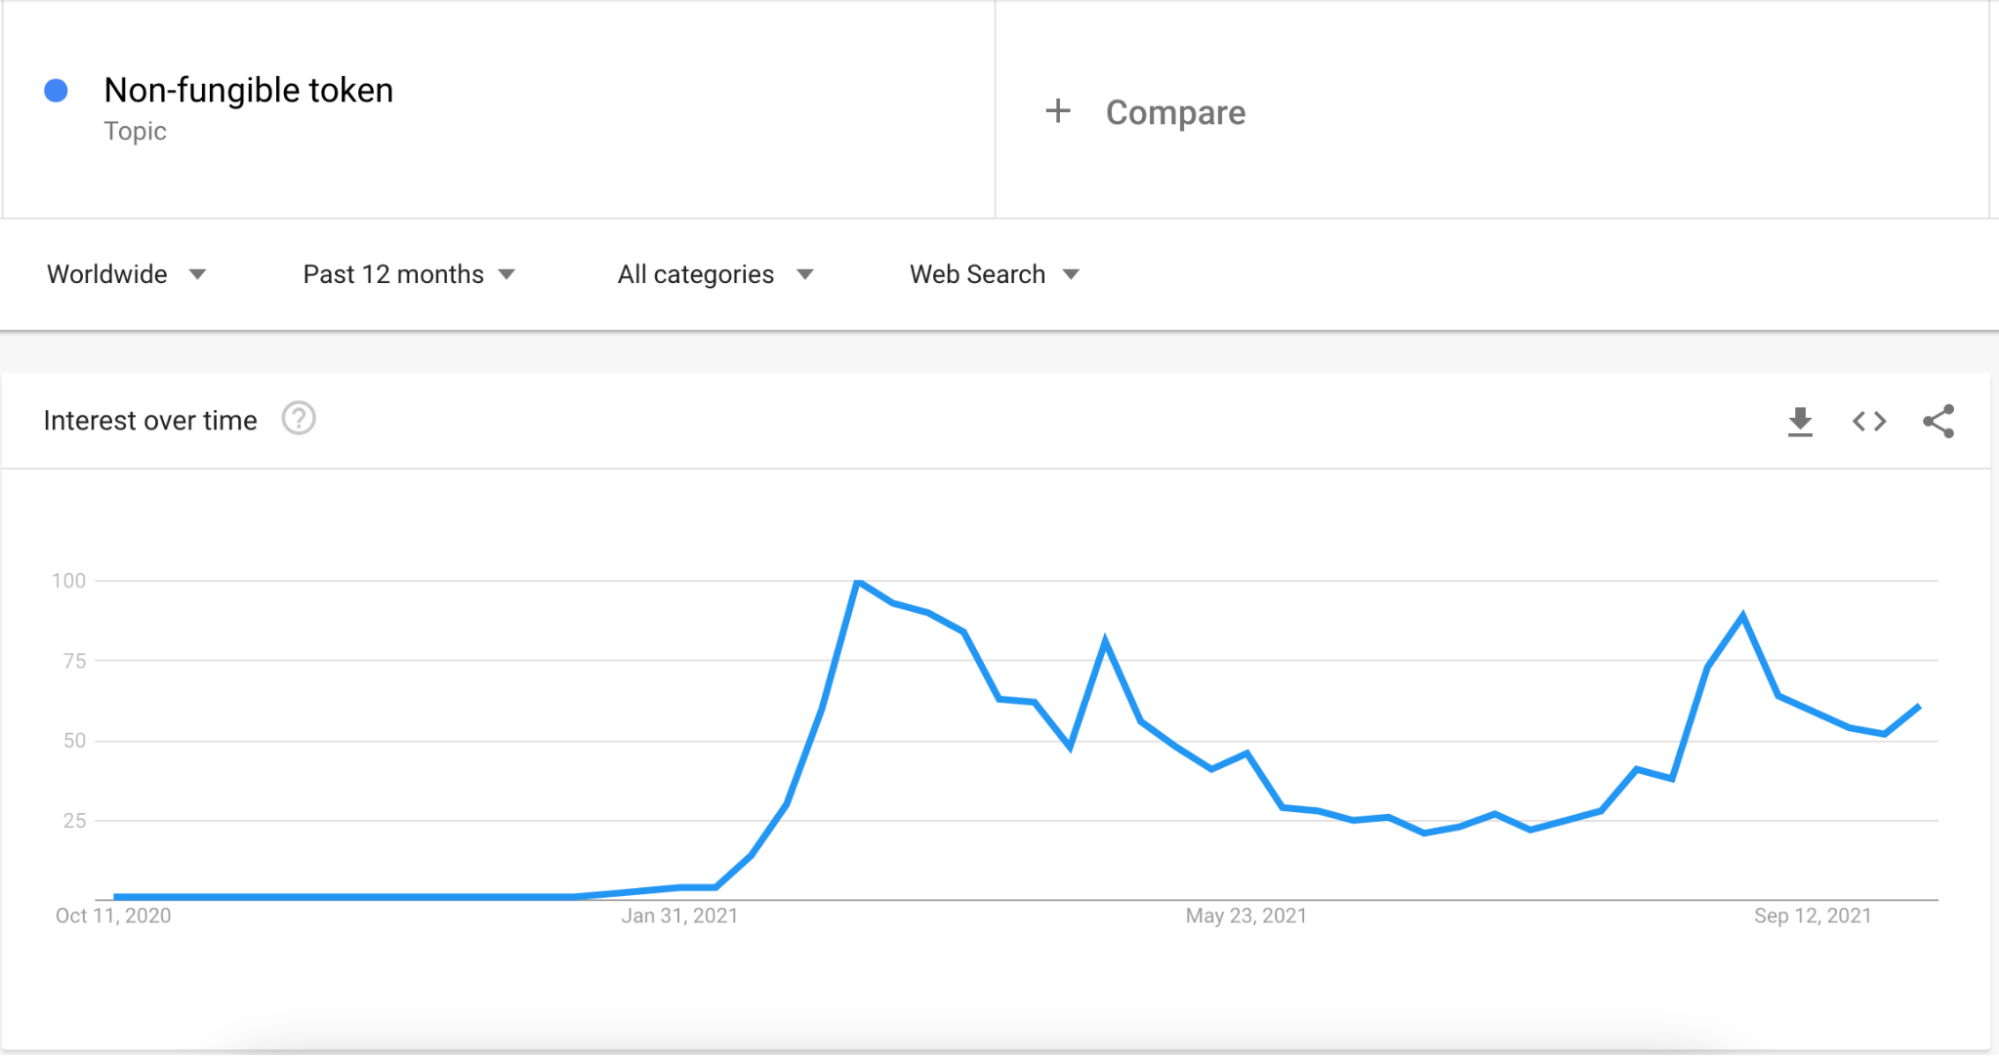Image resolution: width=1999 pixels, height=1056 pixels.
Task: Click the Oct 11, 2020 axis date
Action: click(x=113, y=916)
